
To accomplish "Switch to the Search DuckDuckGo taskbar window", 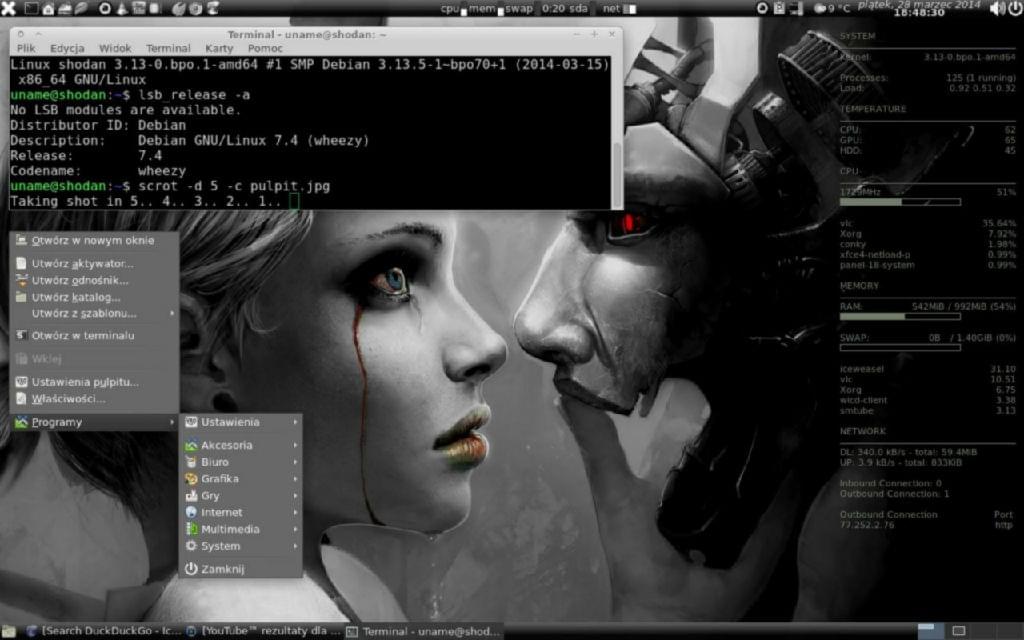I will (x=103, y=632).
